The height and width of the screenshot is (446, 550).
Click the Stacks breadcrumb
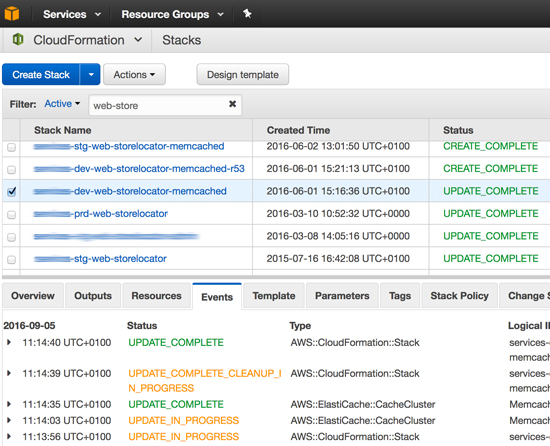182,40
